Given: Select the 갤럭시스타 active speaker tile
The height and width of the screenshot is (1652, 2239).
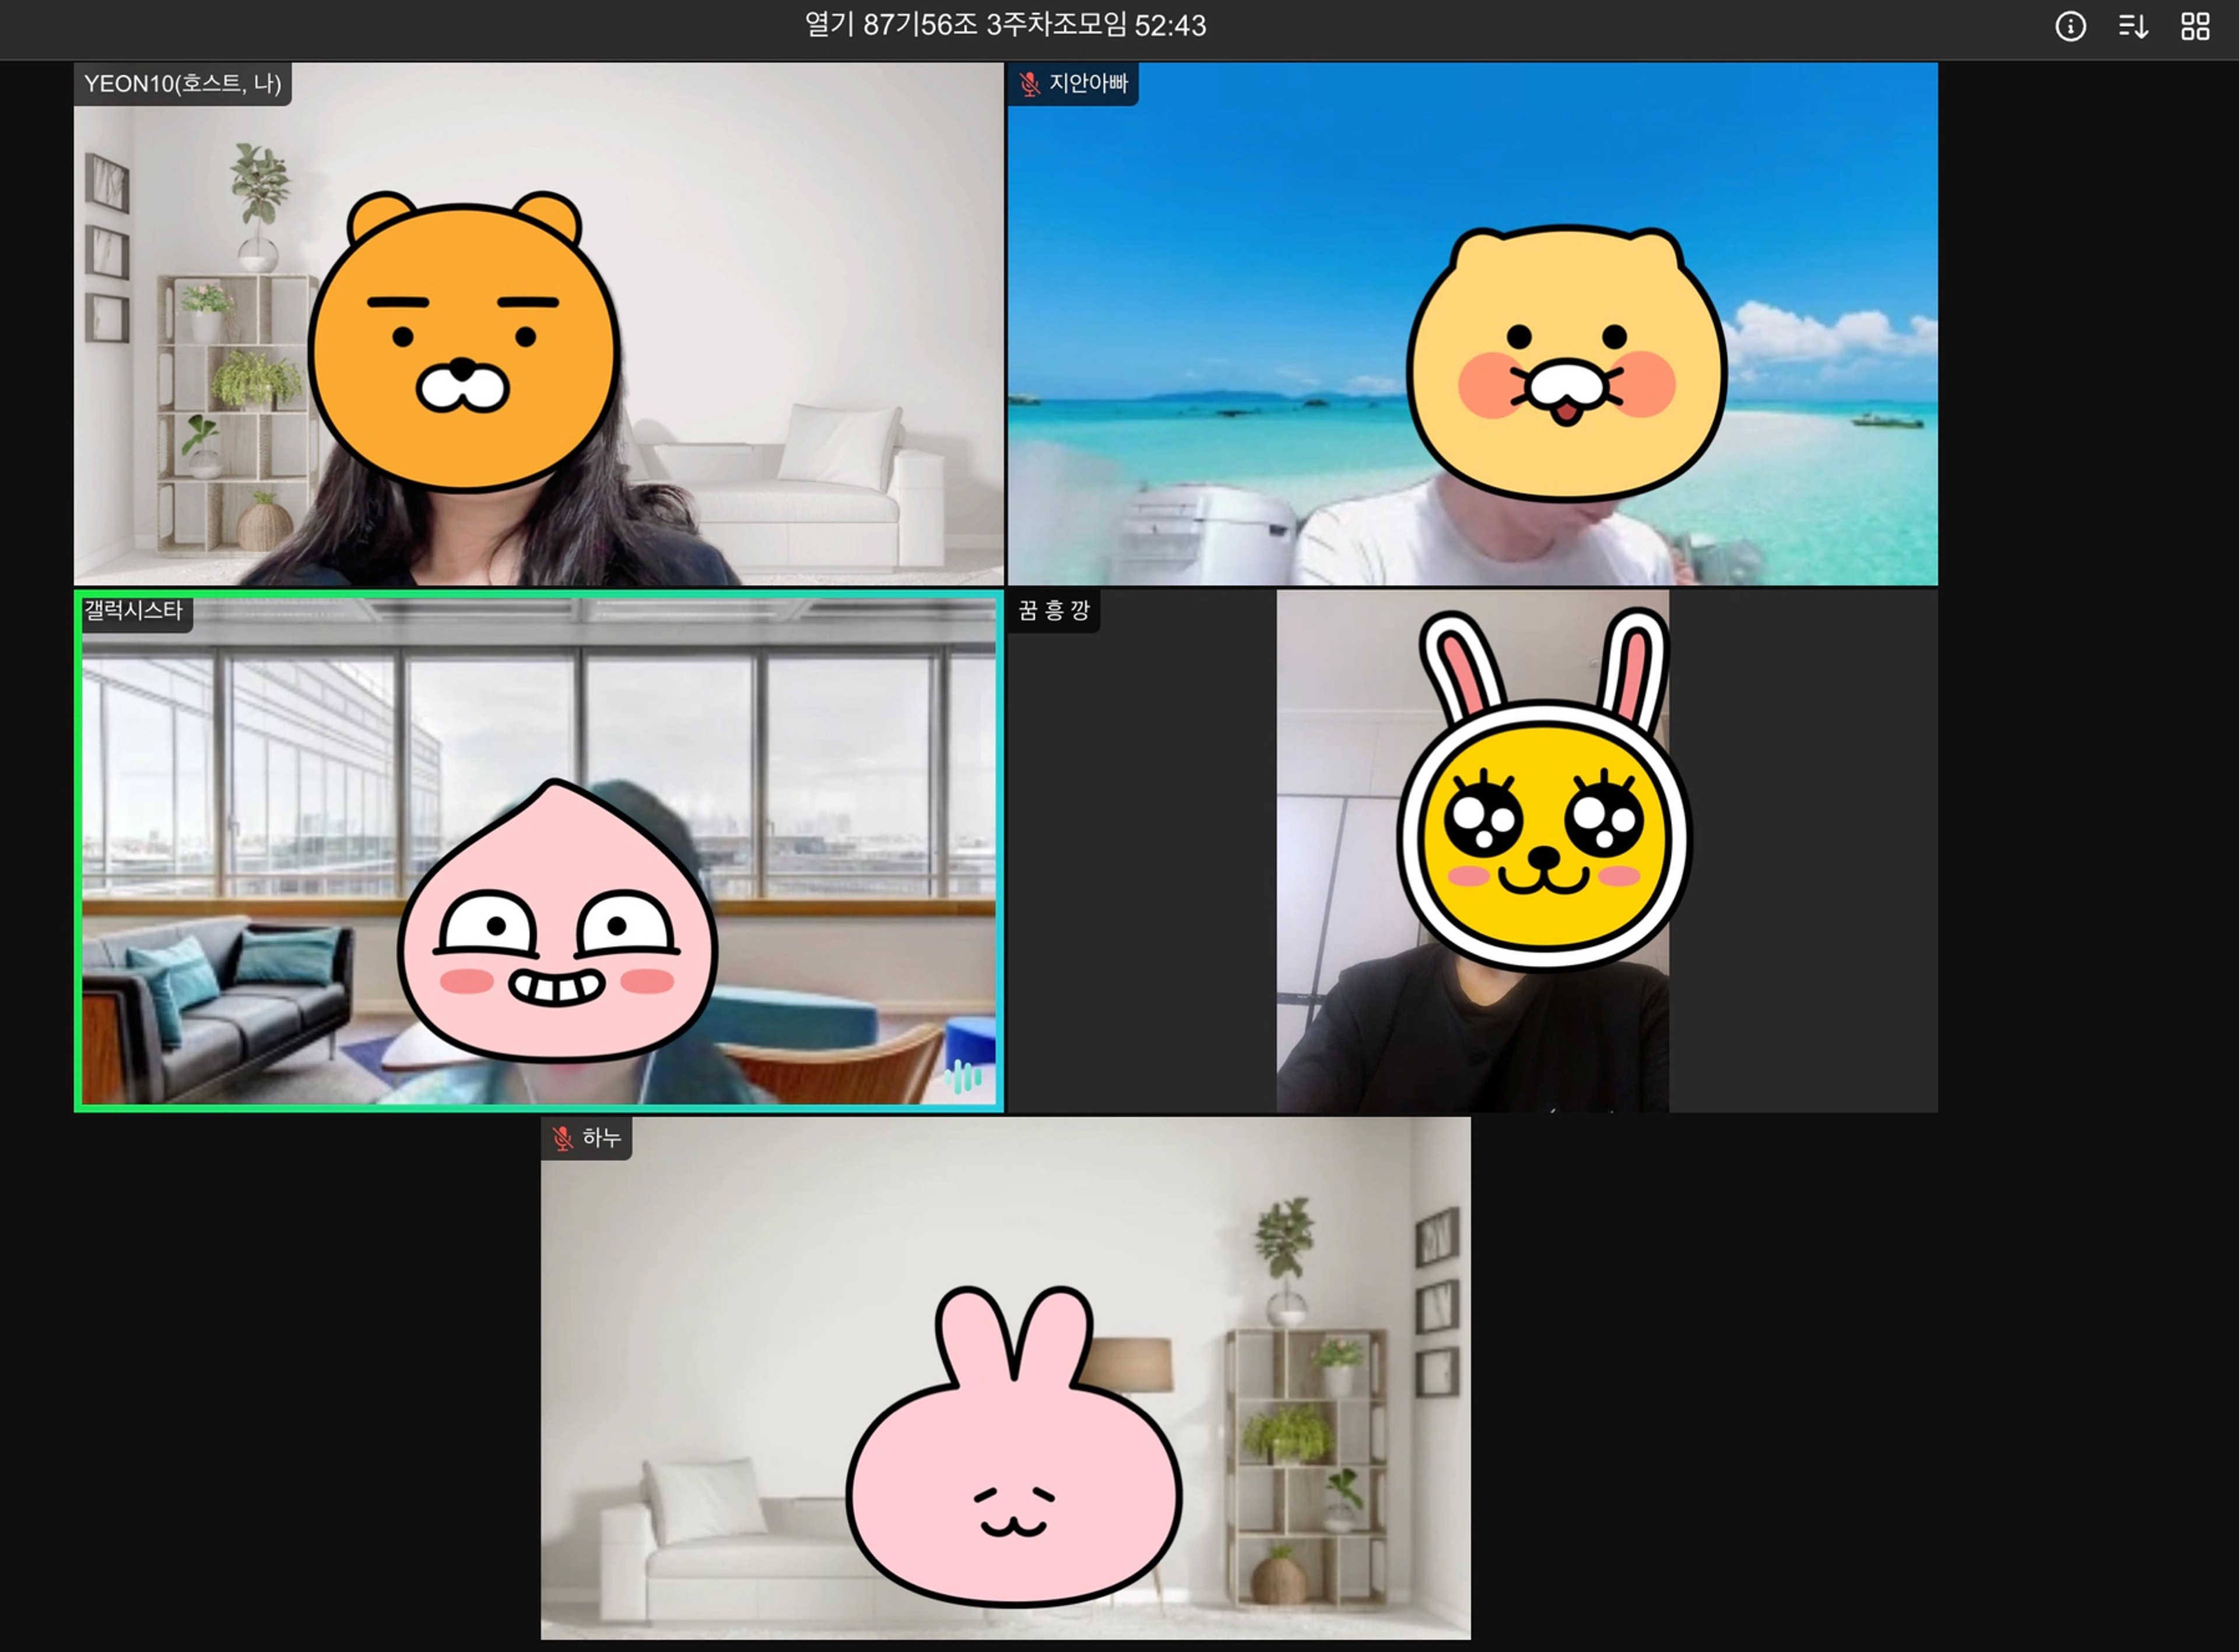Looking at the screenshot, I should point(538,851).
